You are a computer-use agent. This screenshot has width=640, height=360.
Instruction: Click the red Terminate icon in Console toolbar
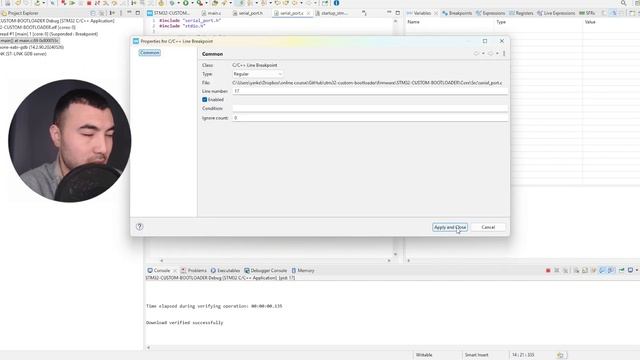[x=548, y=270]
